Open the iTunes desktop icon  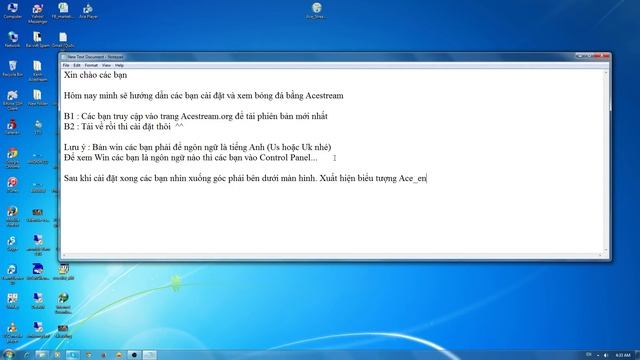pyautogui.click(x=12, y=184)
